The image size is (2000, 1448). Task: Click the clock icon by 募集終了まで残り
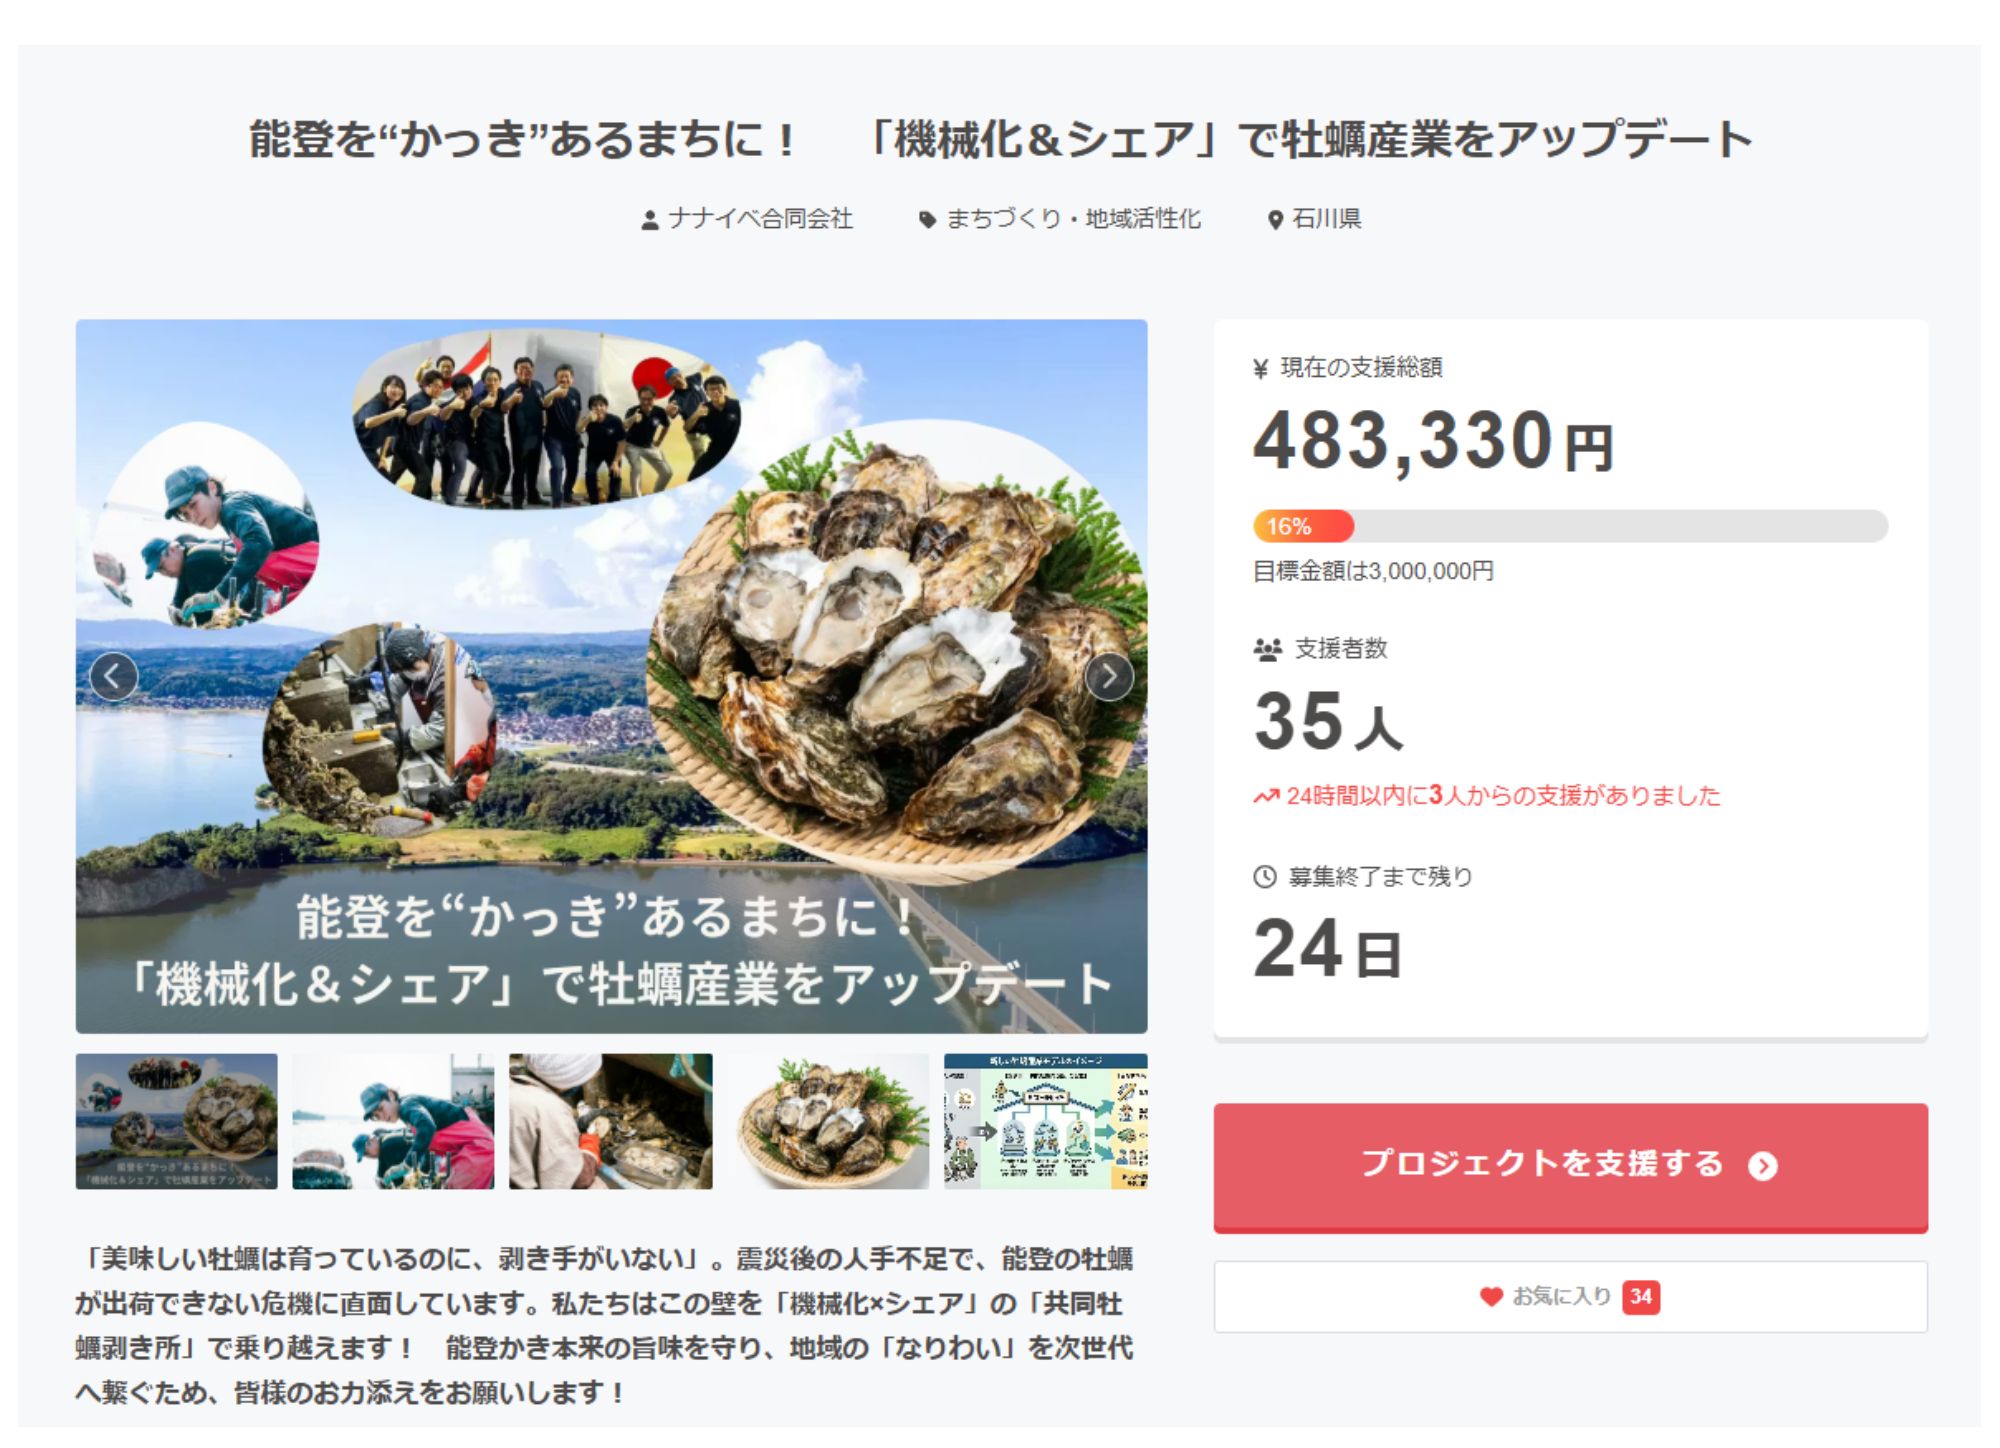click(1265, 877)
